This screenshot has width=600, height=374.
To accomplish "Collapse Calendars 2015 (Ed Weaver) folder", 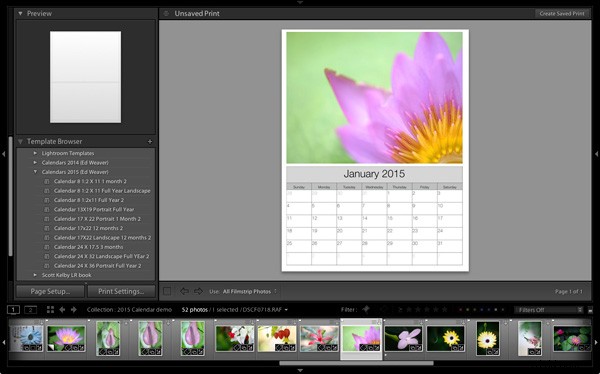I will tap(35, 172).
